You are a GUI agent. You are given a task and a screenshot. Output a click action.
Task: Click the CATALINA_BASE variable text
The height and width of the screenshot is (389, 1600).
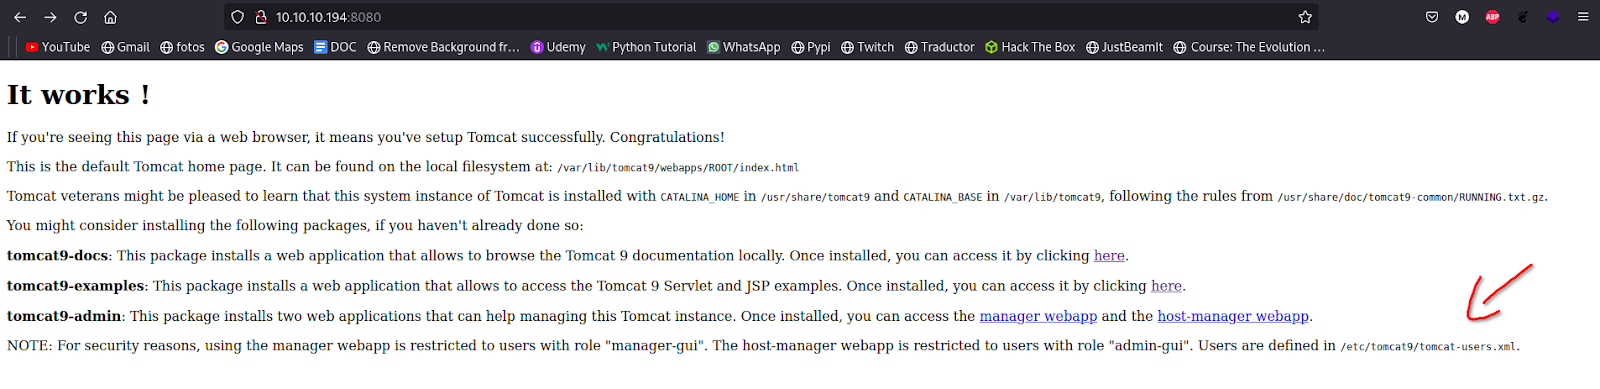coord(942,198)
